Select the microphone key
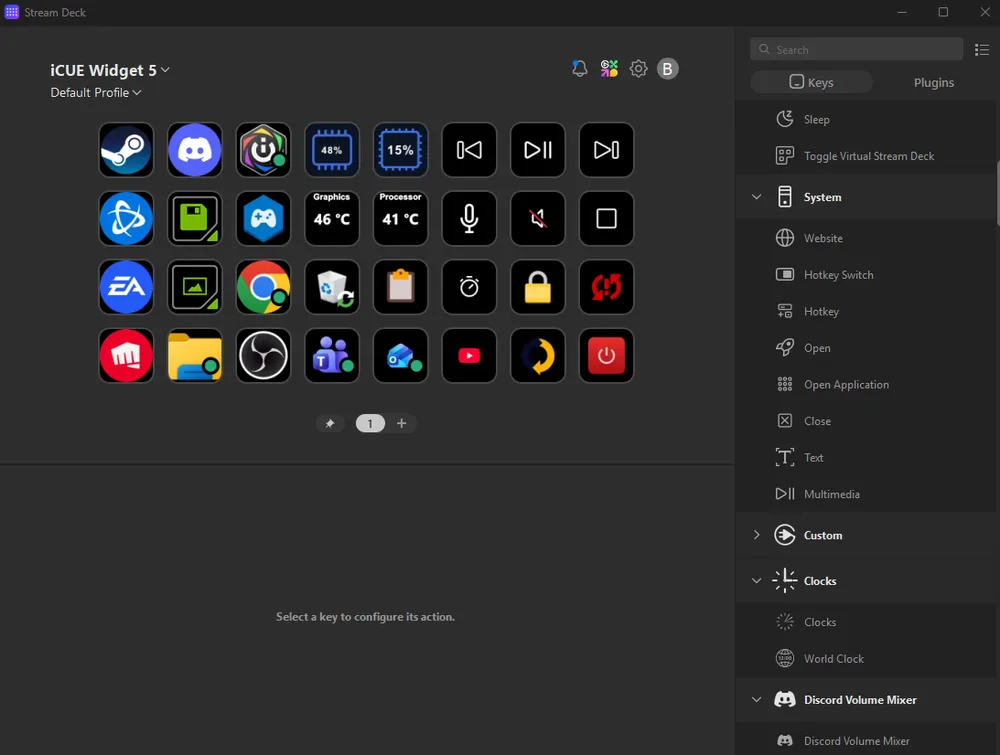The height and width of the screenshot is (755, 1000). click(469, 219)
